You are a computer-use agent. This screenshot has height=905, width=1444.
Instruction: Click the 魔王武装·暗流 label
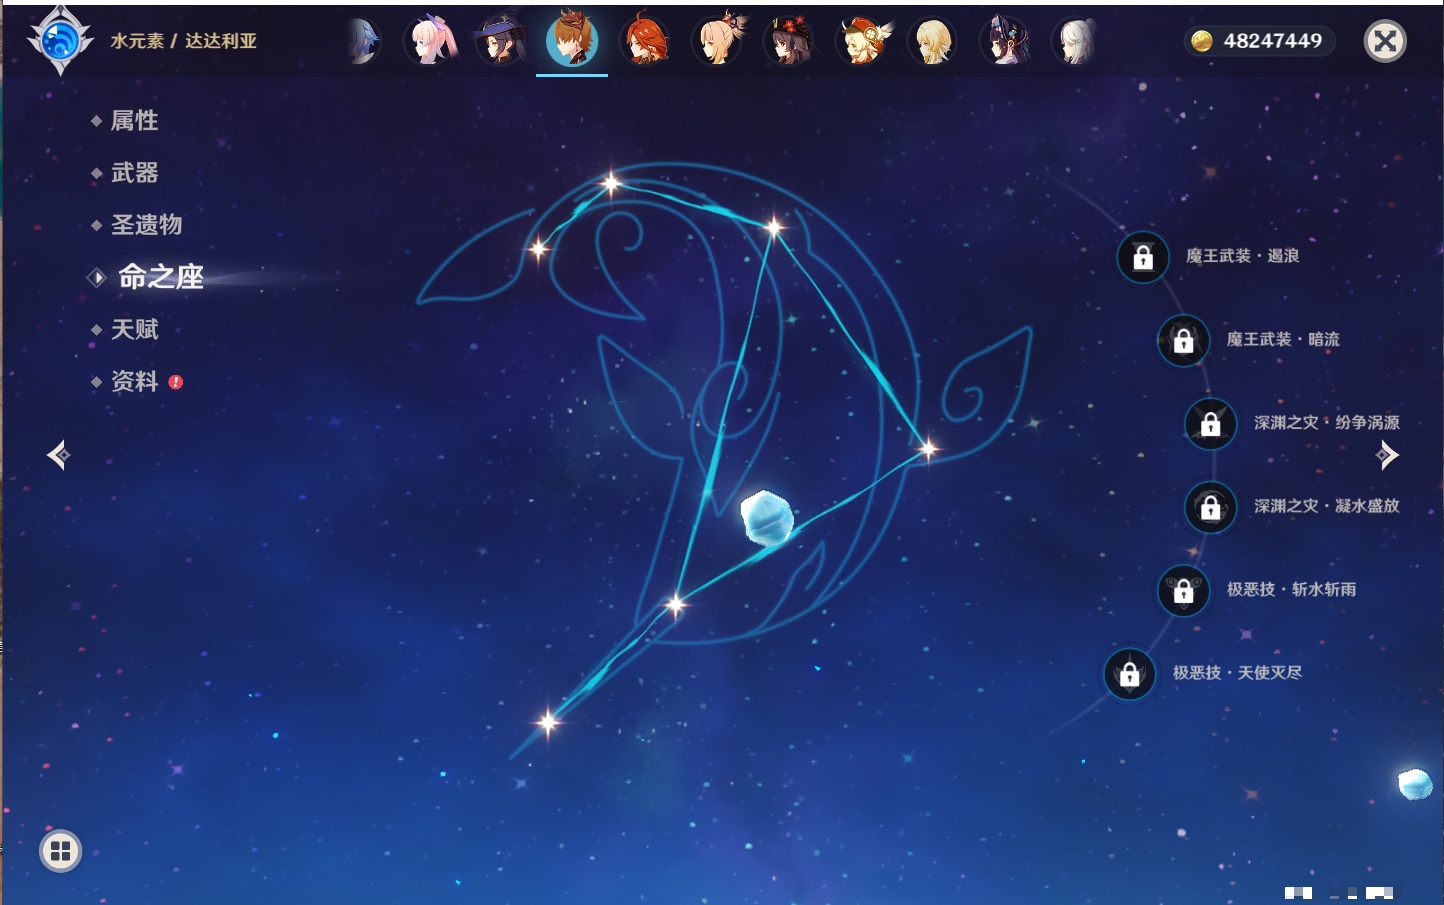1283,339
